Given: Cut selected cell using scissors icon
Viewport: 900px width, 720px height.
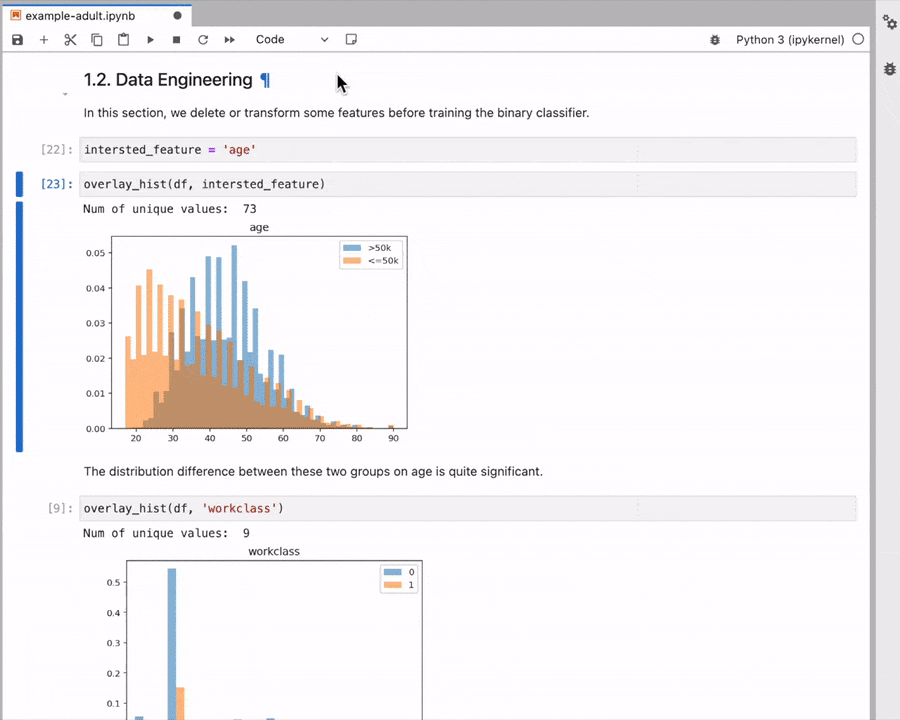Looking at the screenshot, I should click(x=70, y=40).
